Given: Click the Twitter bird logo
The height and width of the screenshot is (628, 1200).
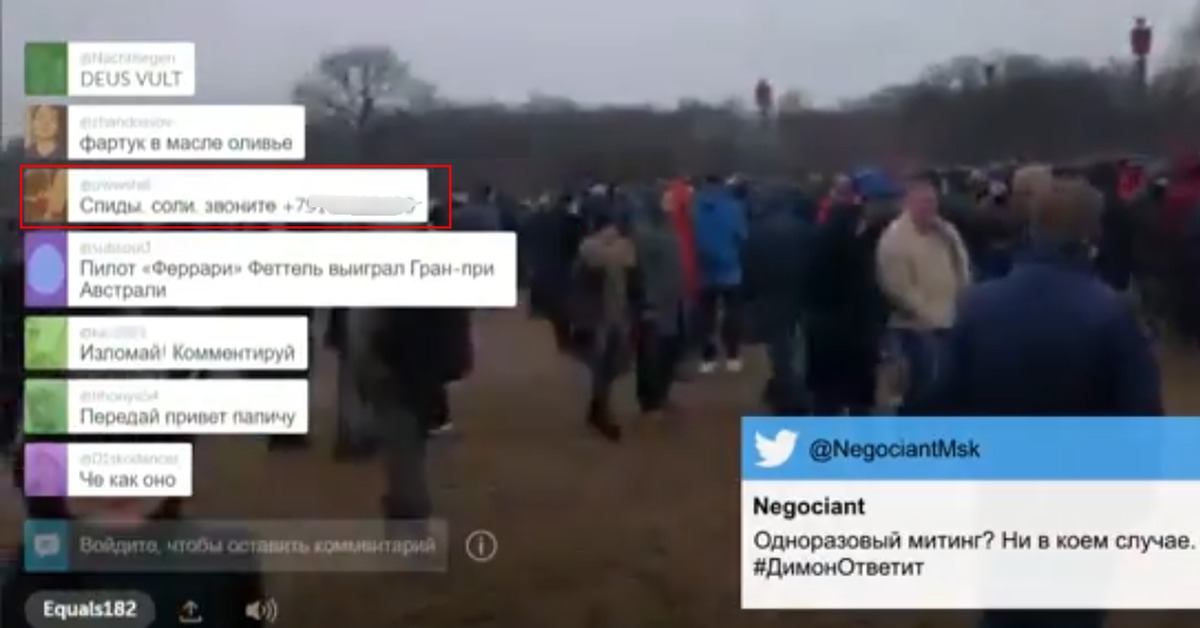Looking at the screenshot, I should coord(776,449).
